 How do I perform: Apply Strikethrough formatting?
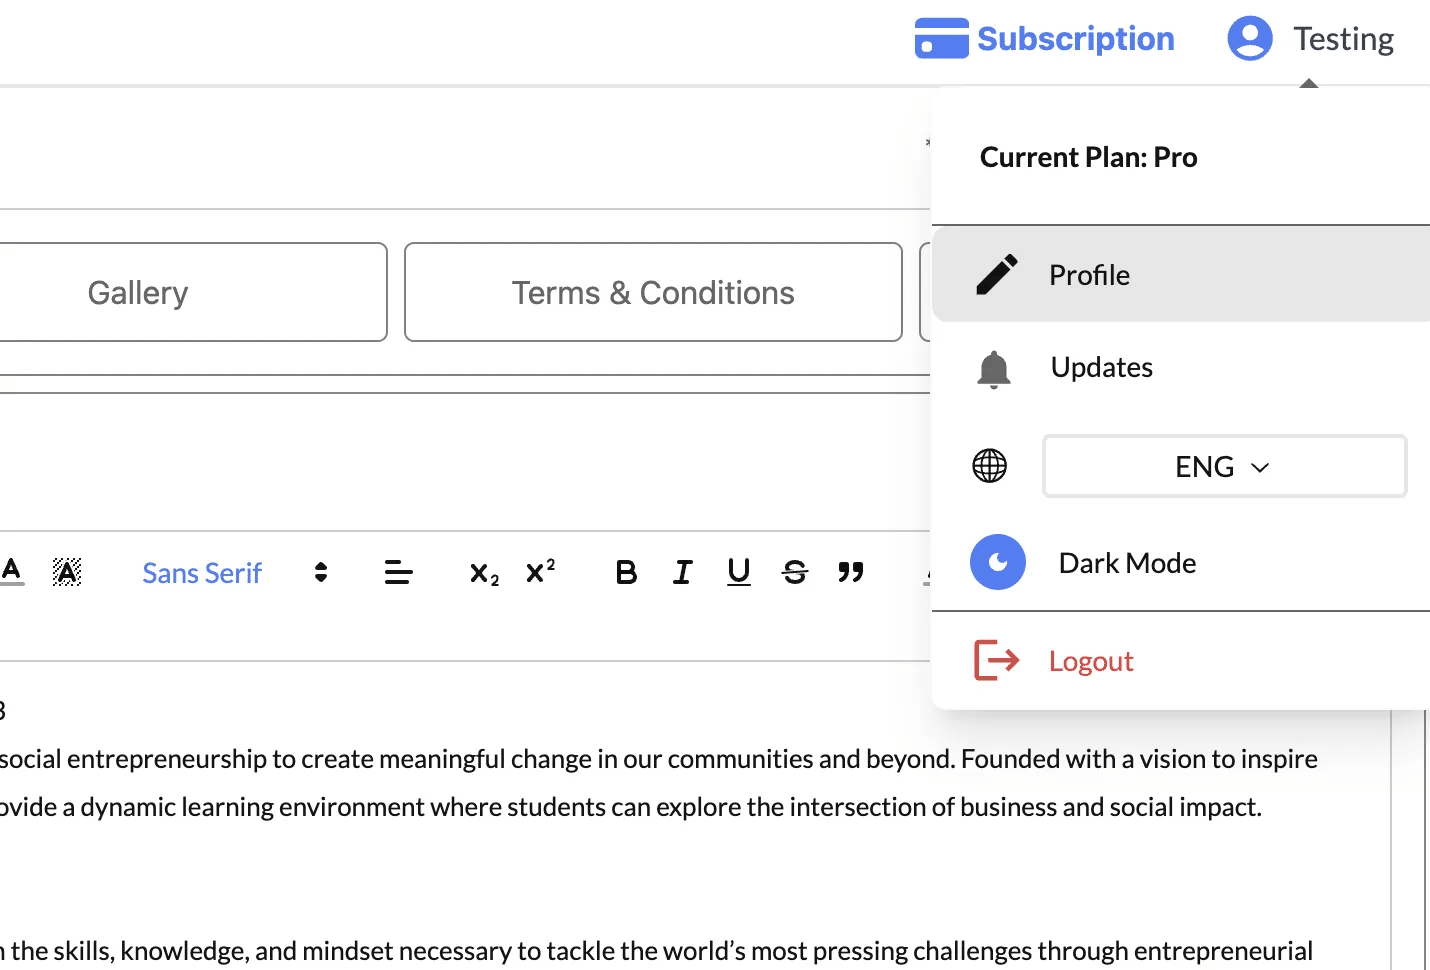(795, 572)
